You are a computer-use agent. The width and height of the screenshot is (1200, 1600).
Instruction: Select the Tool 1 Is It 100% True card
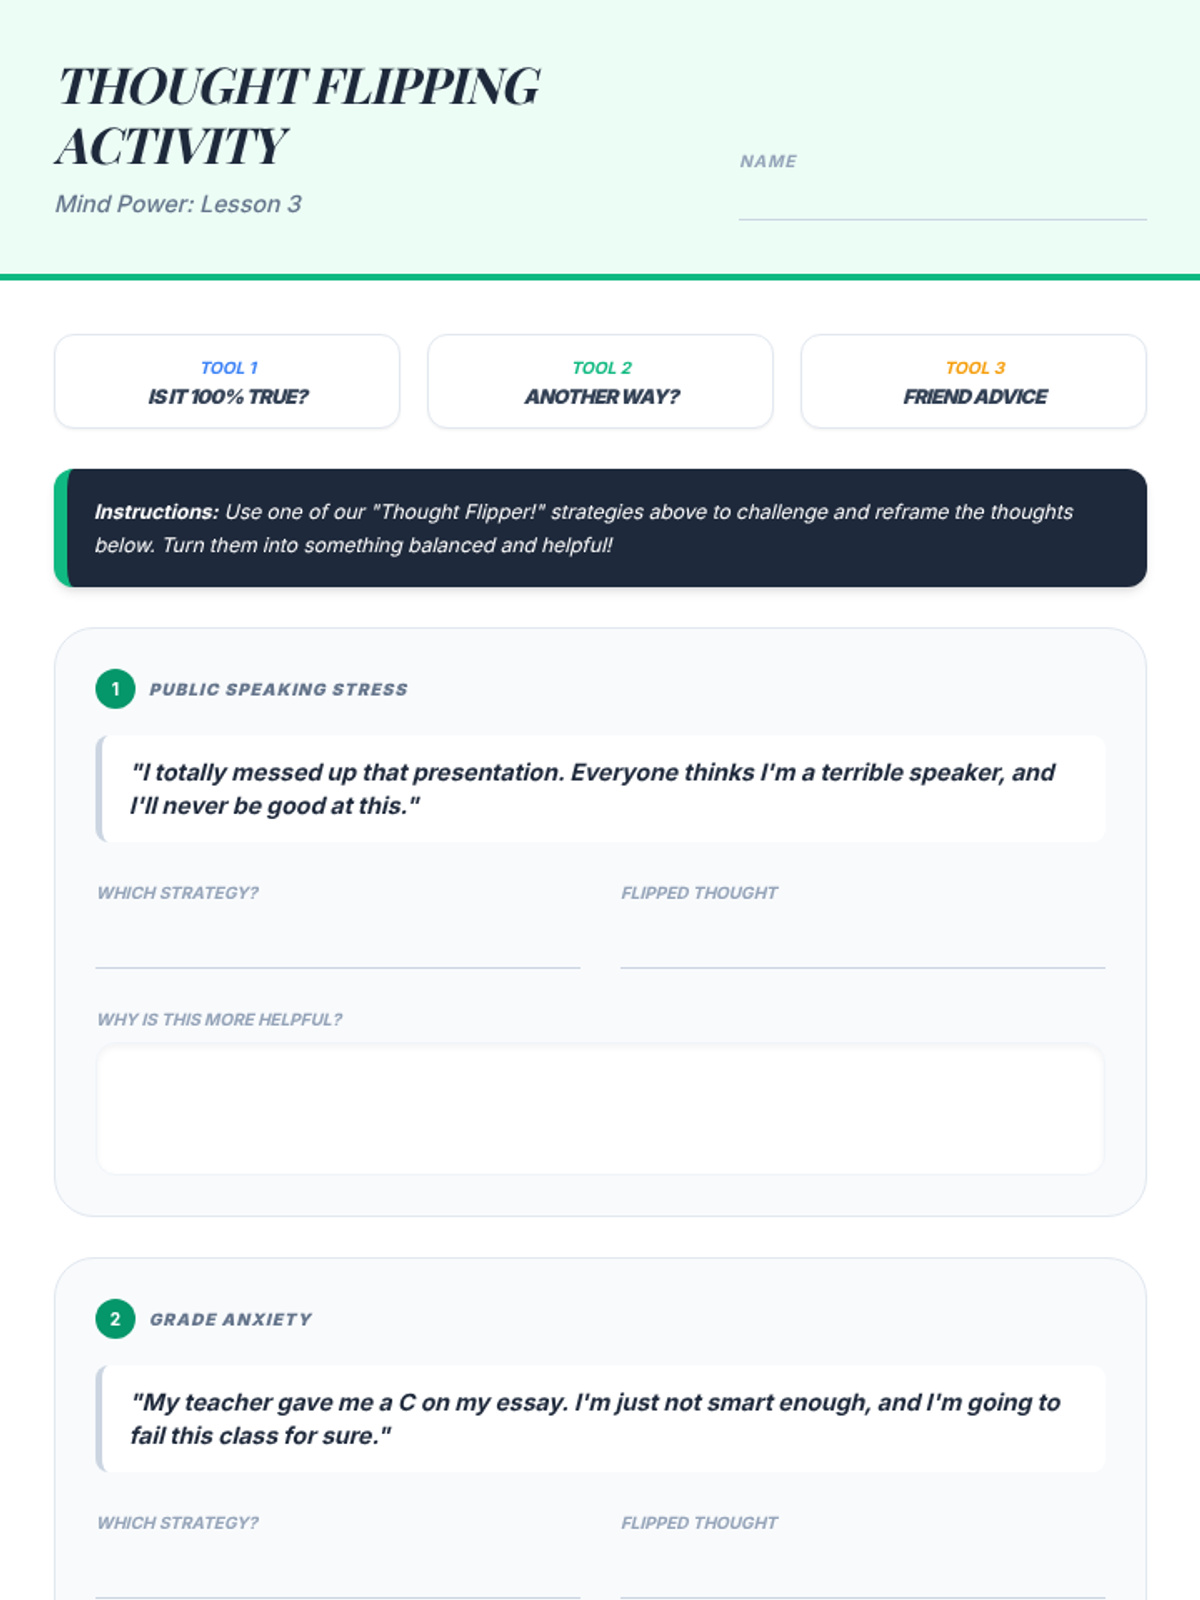[x=227, y=381]
